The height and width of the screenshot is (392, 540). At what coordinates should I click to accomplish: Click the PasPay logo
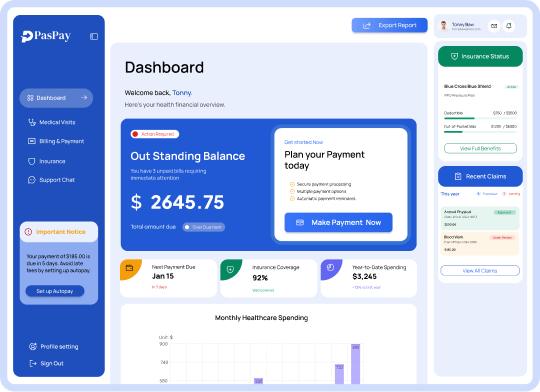tap(46, 36)
